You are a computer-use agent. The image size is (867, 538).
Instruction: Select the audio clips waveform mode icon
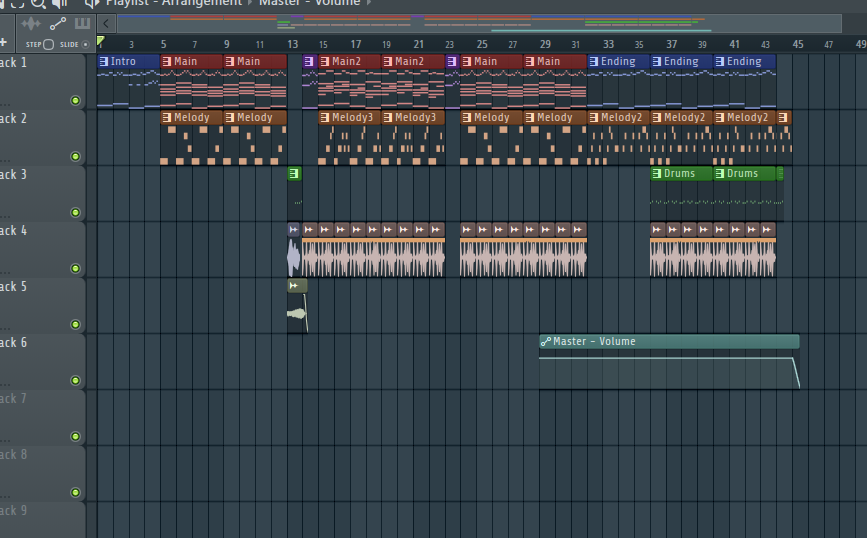coord(30,24)
